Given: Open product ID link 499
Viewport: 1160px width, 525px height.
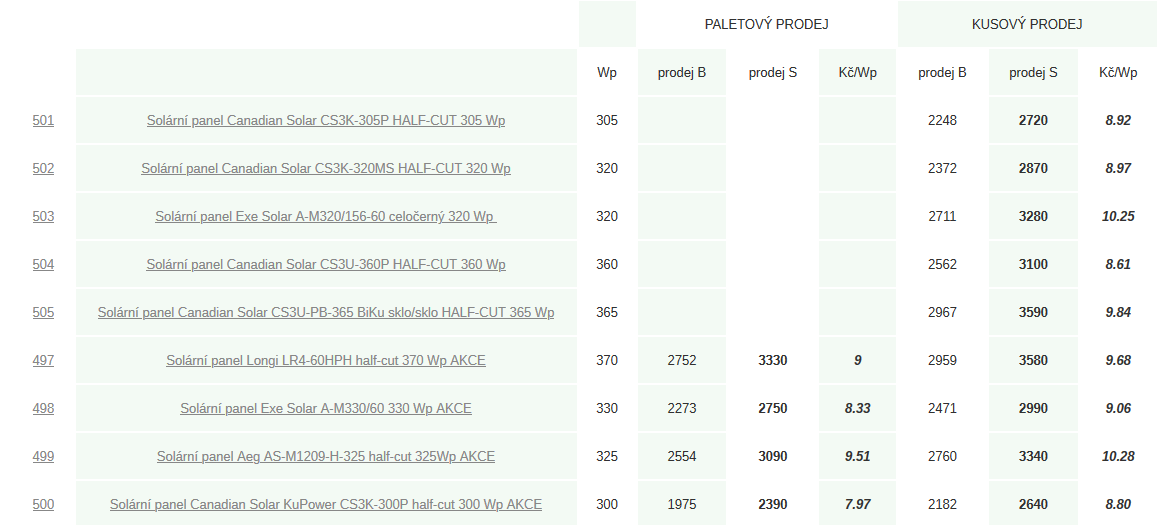Looking at the screenshot, I should 43,456.
